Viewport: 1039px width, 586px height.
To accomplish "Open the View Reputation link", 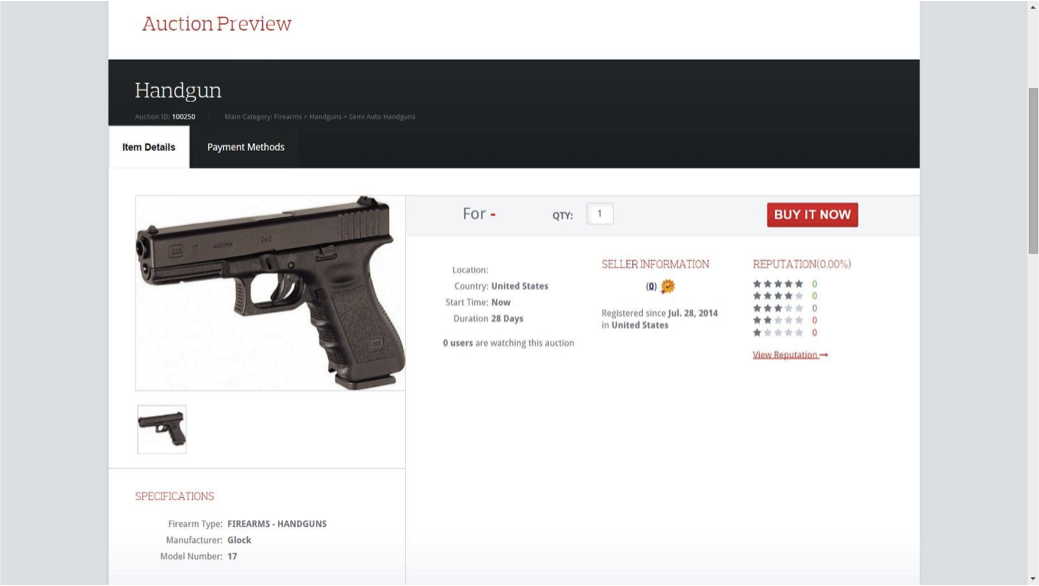I will (790, 355).
